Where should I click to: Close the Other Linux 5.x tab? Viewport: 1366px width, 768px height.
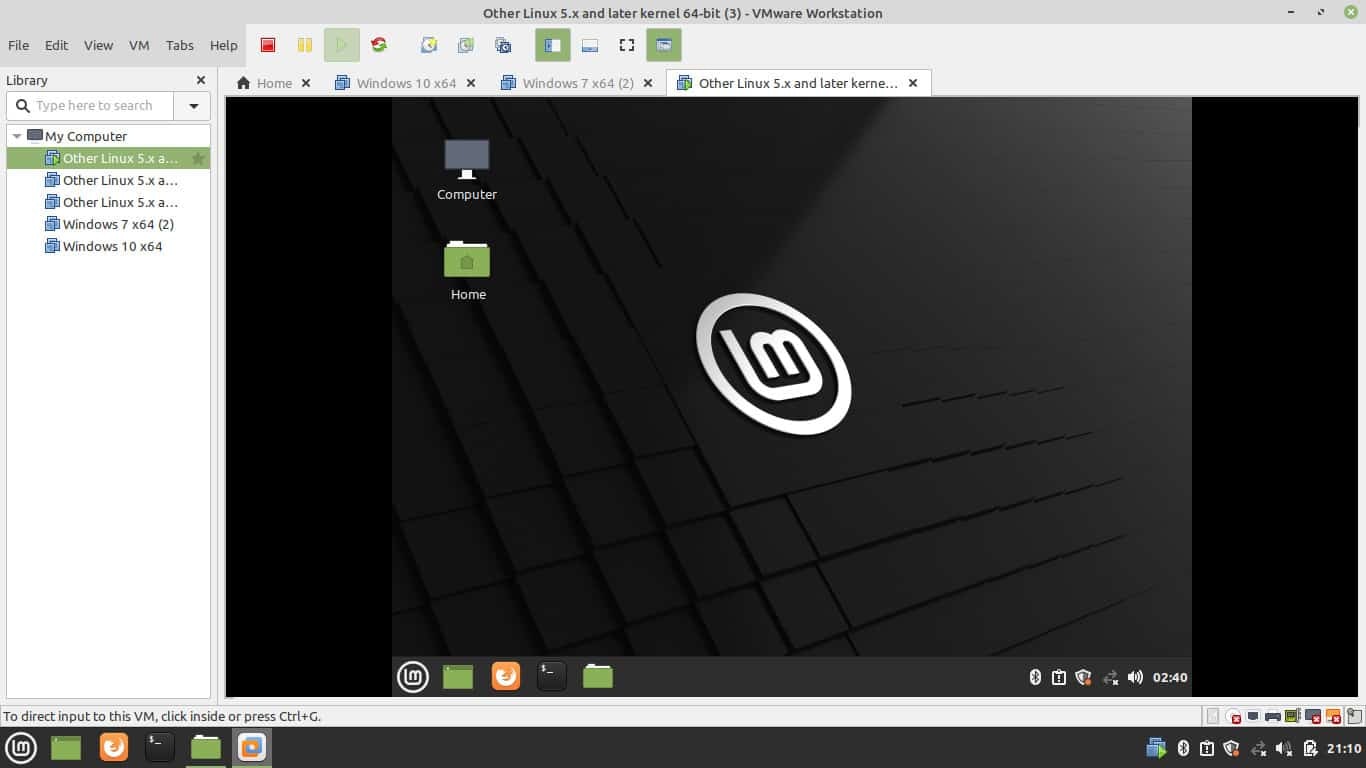coord(913,83)
